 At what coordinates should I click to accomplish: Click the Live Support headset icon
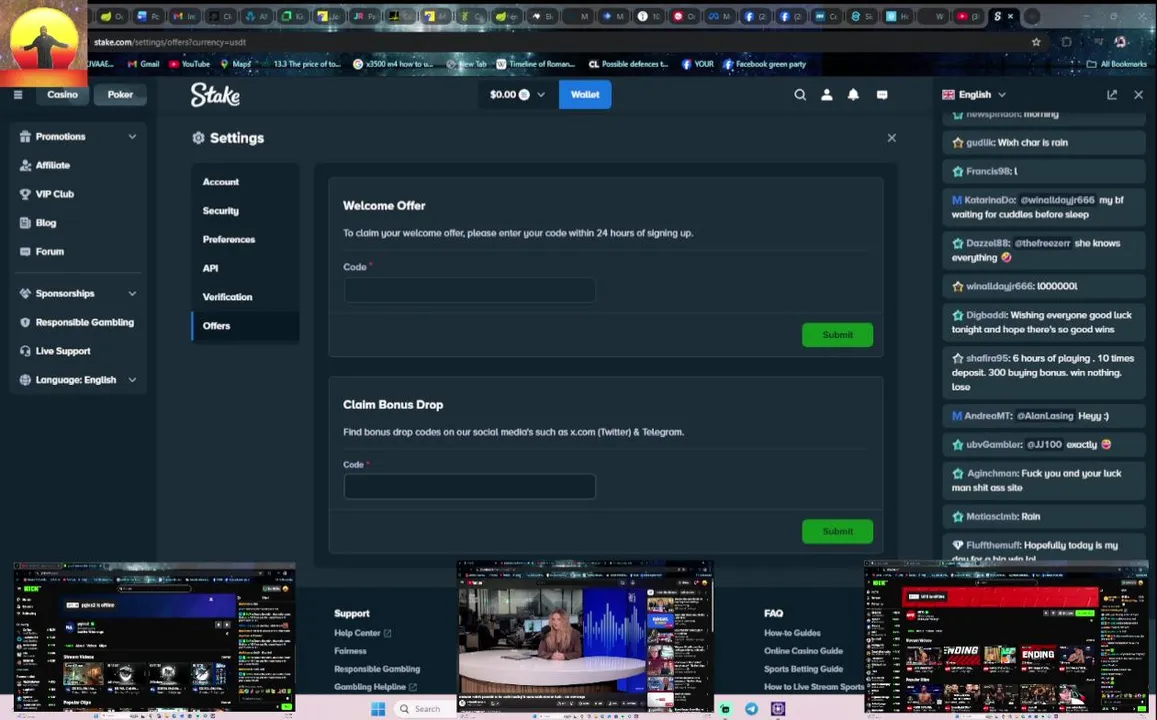click(x=25, y=351)
